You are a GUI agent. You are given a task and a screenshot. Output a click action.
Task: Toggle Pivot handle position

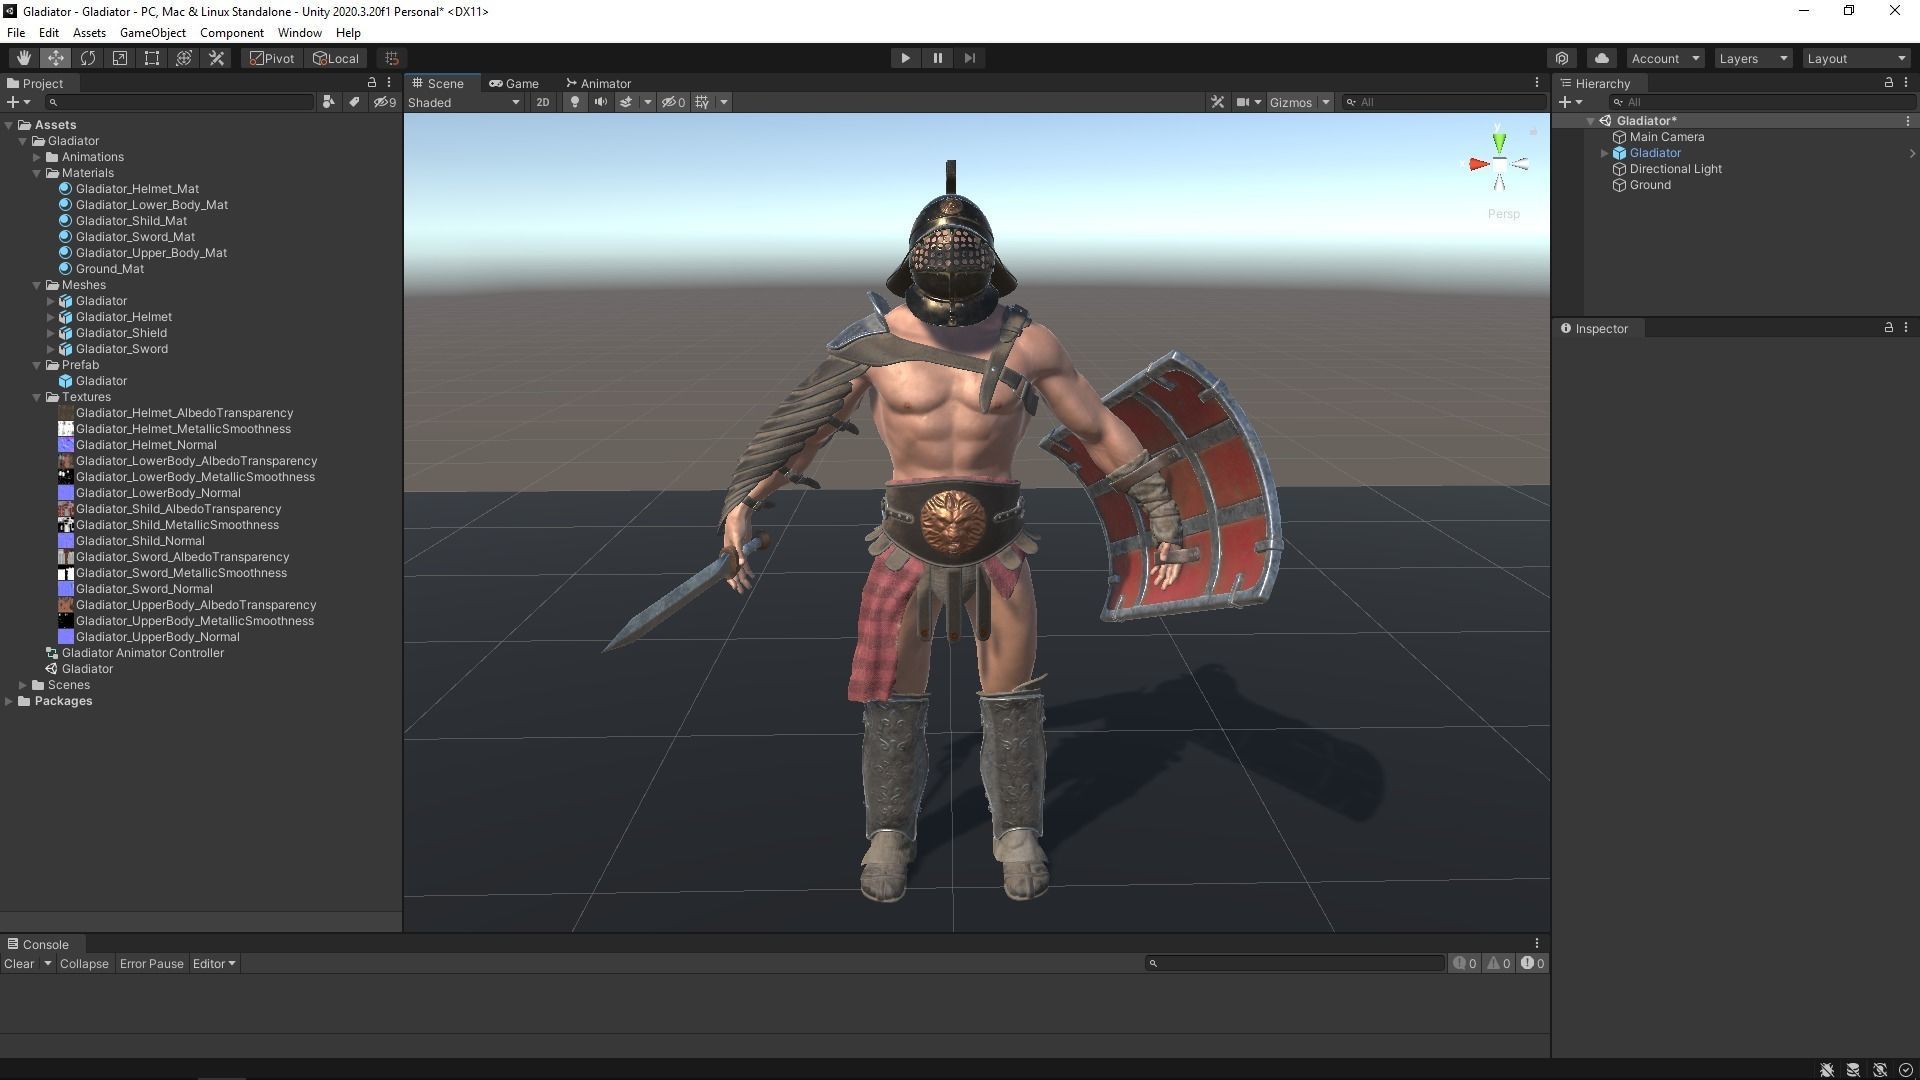click(272, 58)
